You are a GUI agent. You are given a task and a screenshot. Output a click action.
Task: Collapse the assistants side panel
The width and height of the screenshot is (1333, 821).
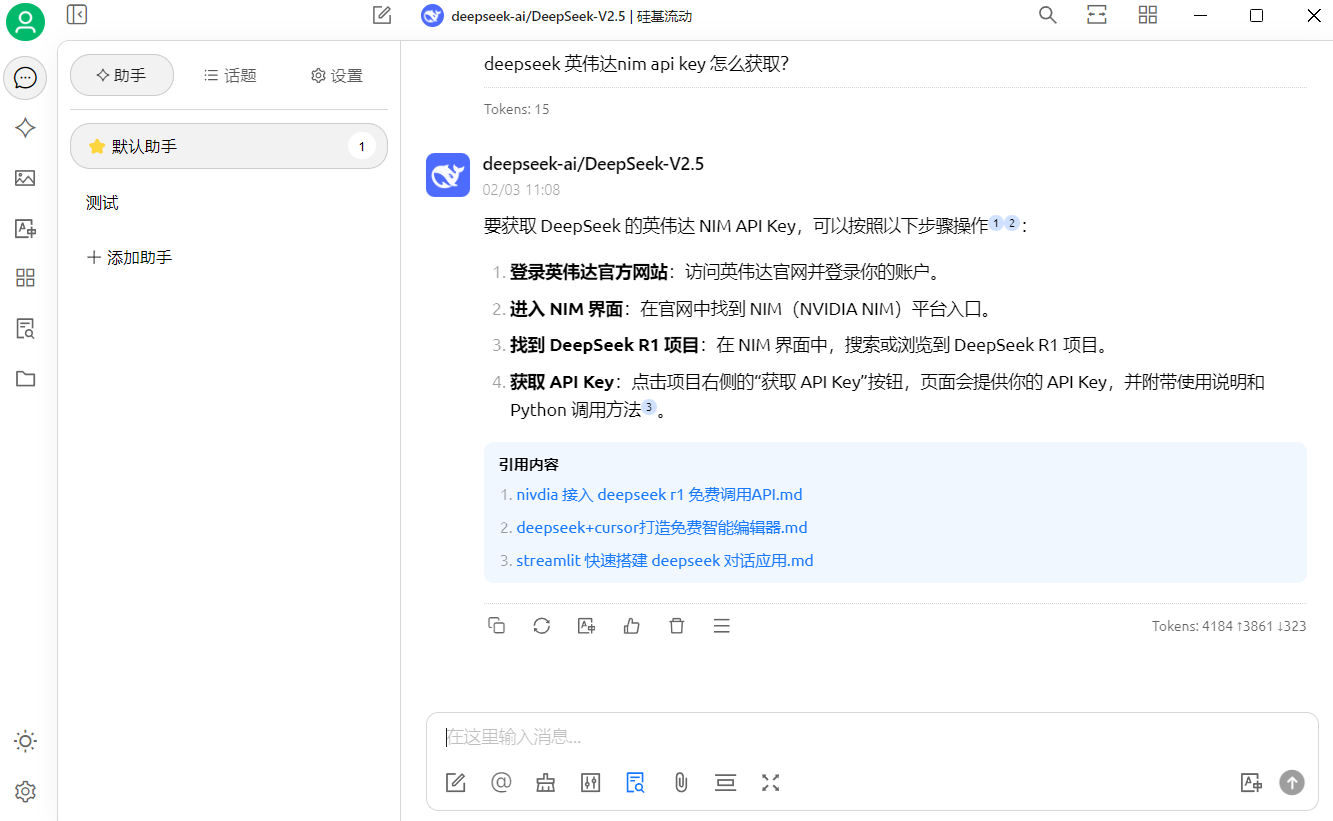pyautogui.click(x=77, y=14)
